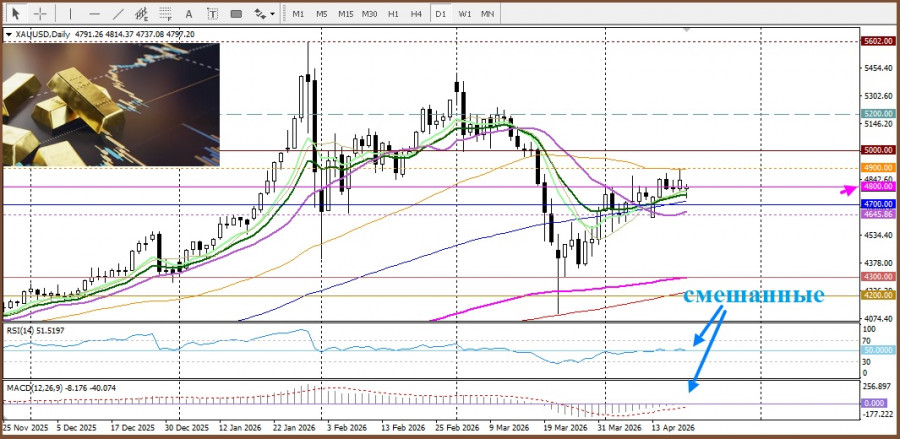The width and height of the screenshot is (900, 439).
Task: Select the W1 weekly timeframe
Action: [464, 14]
